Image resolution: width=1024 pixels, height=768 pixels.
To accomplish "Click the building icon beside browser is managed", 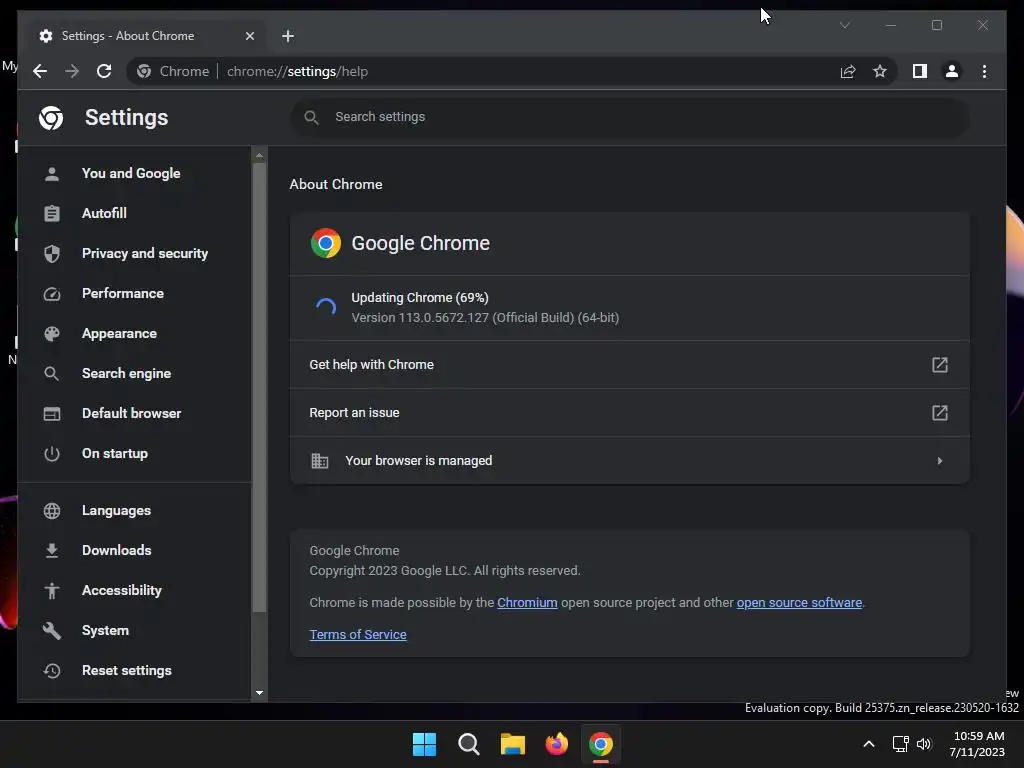I will (x=319, y=461).
